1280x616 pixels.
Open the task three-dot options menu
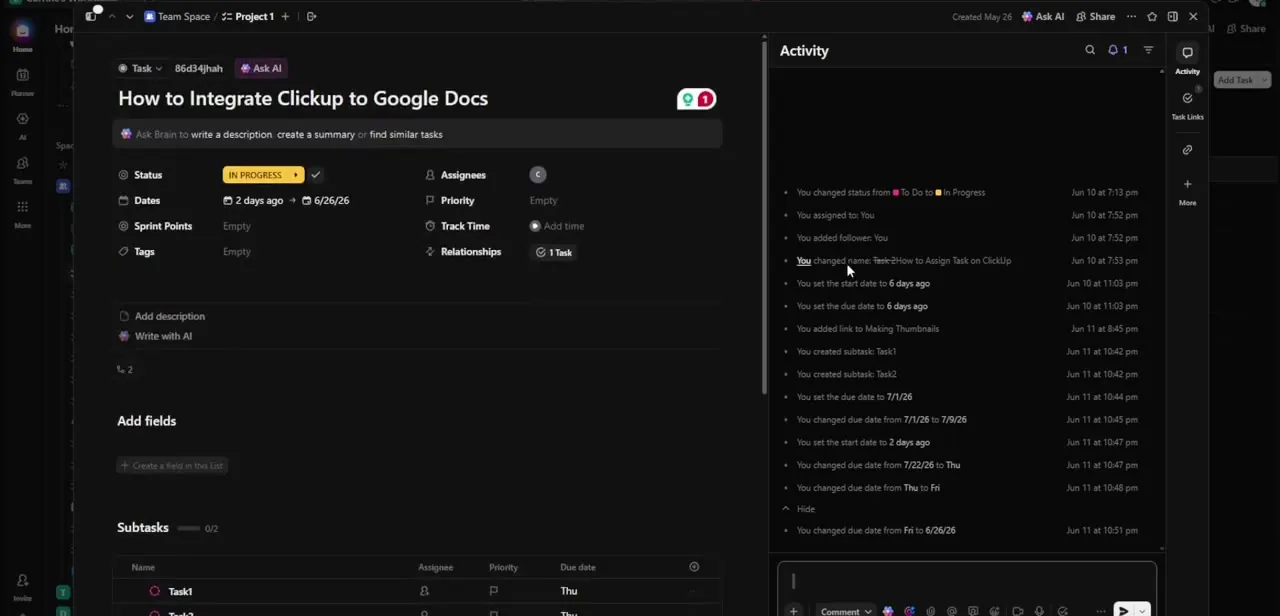point(1131,16)
